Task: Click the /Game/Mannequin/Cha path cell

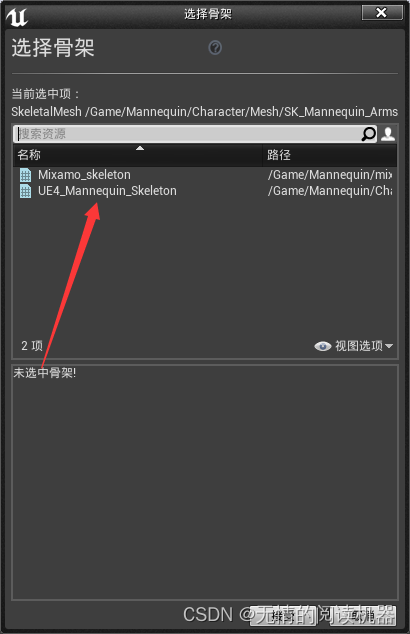Action: [x=330, y=191]
